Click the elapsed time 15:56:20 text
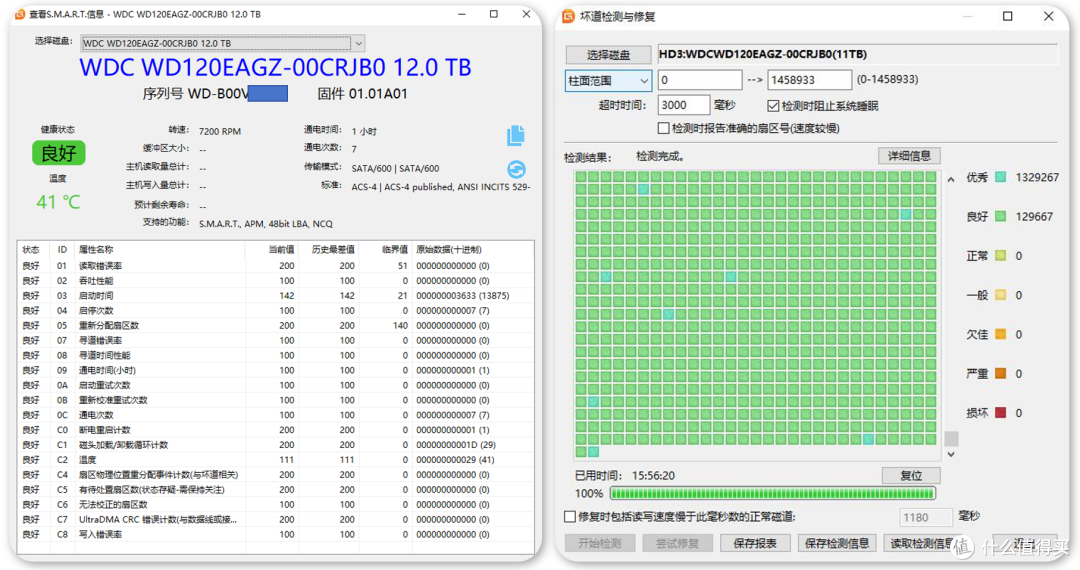The width and height of the screenshot is (1080, 570). (653, 475)
